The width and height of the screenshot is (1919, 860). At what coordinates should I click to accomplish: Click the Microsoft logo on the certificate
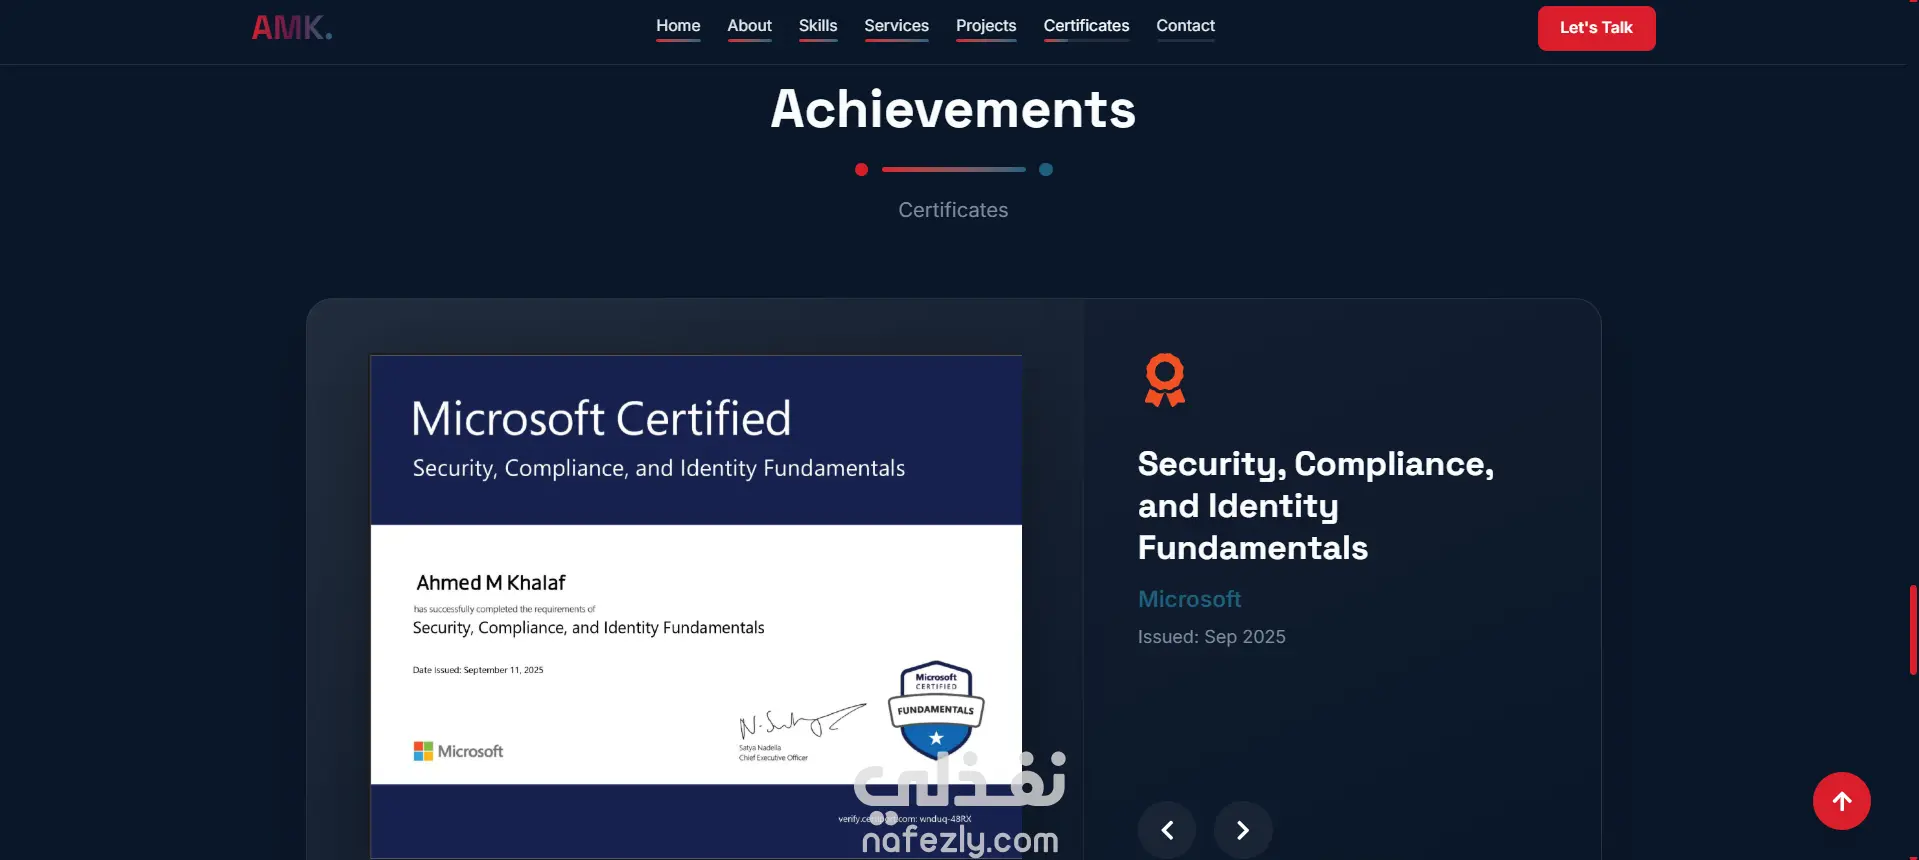[458, 751]
